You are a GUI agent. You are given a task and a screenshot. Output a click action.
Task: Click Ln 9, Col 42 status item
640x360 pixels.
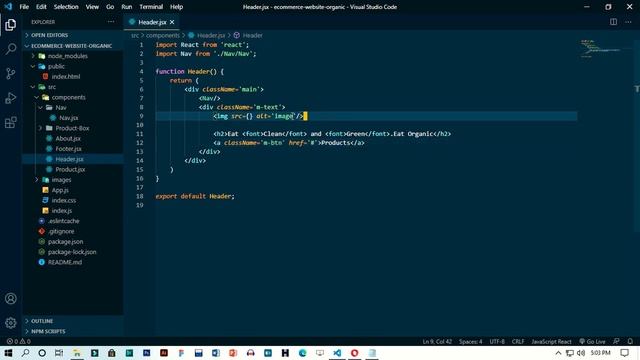coord(437,341)
